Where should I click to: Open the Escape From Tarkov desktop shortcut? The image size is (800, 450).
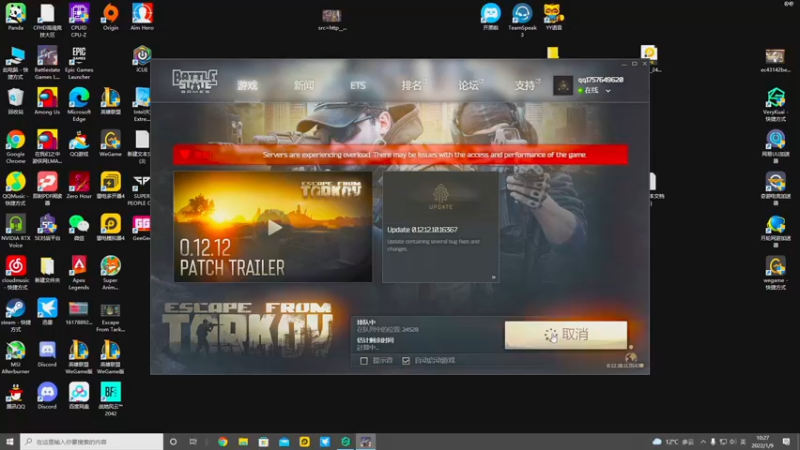point(110,316)
